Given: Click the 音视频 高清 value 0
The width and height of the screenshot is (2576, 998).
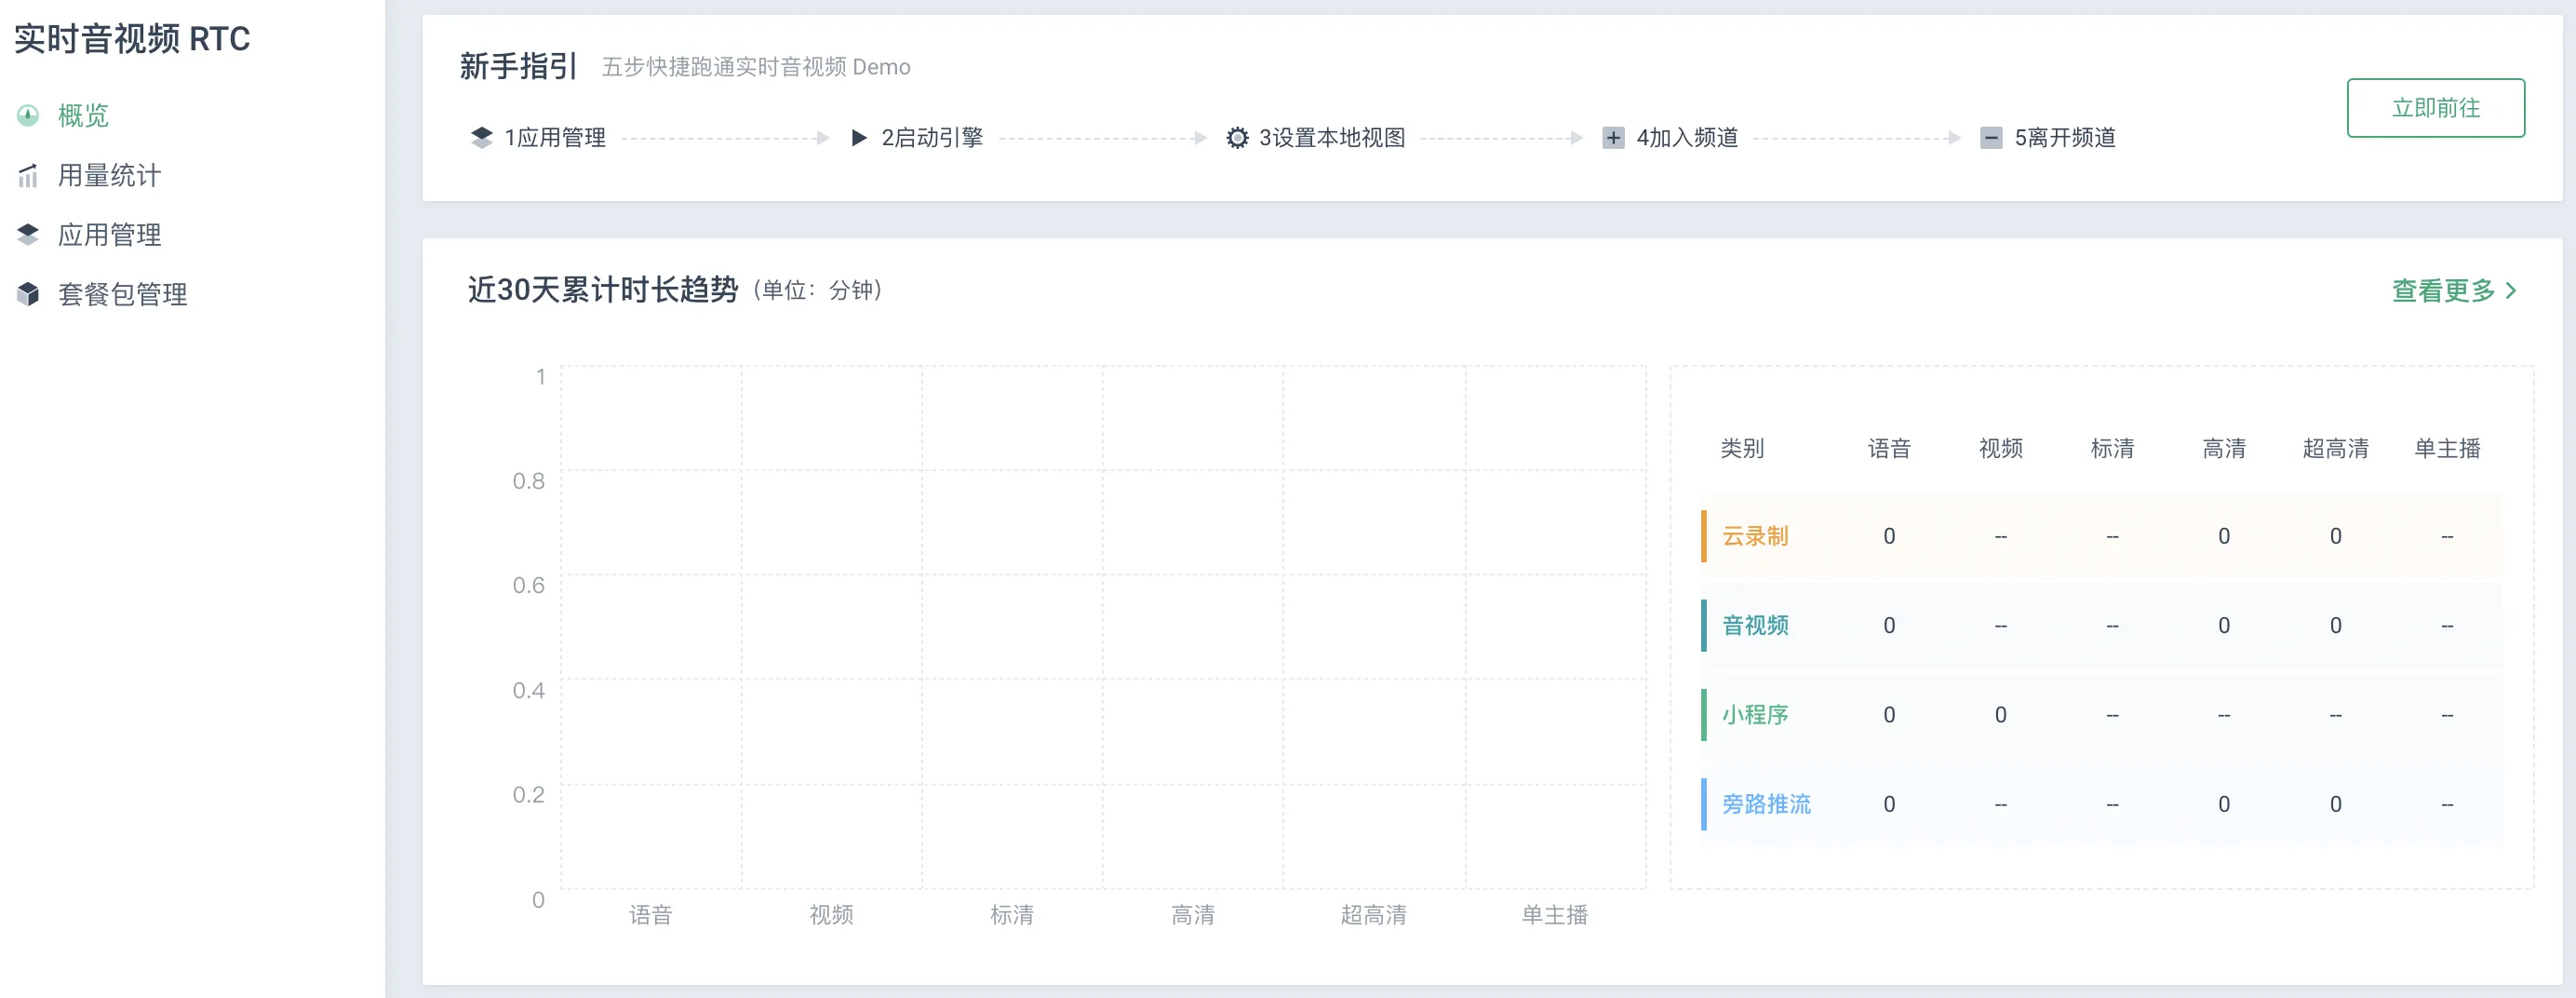Looking at the screenshot, I should (2224, 626).
